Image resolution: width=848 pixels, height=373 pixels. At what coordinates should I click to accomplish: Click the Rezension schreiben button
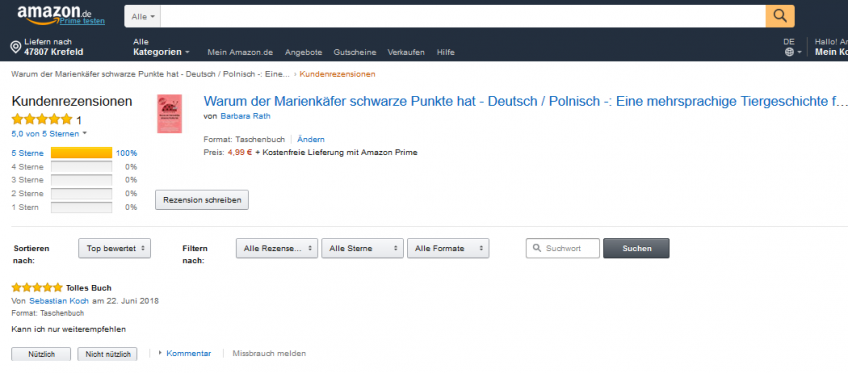[202, 200]
